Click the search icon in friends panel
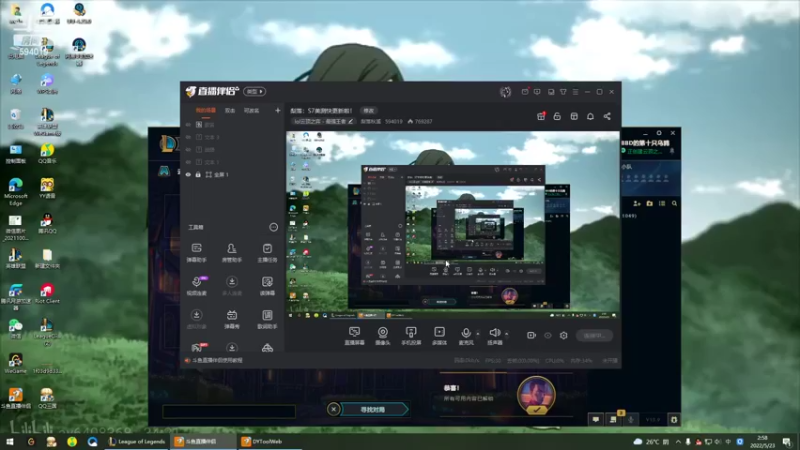800x450 pixels. click(674, 203)
